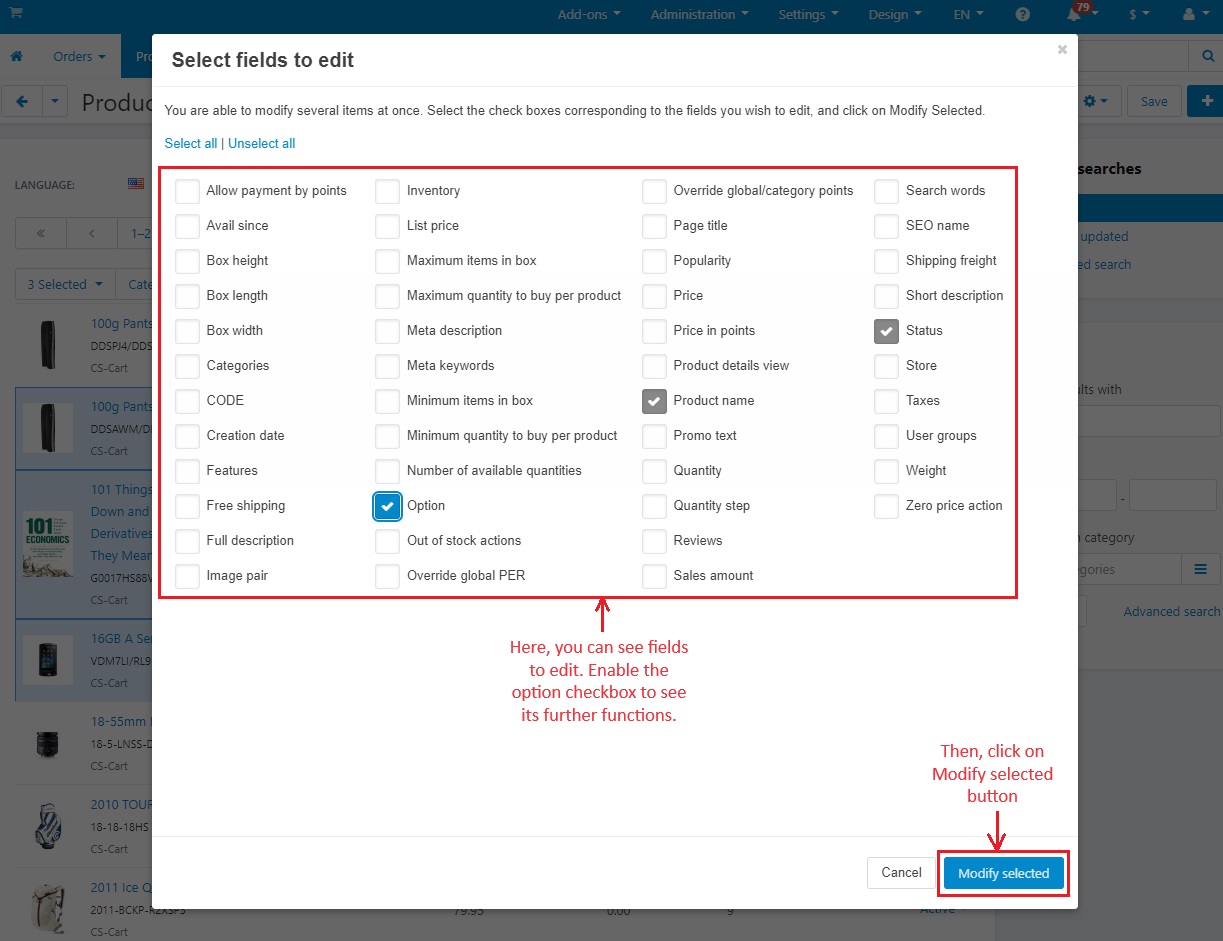Click 100g Pants DDSPJ4 product thumbnail
1223x941 pixels.
point(48,346)
